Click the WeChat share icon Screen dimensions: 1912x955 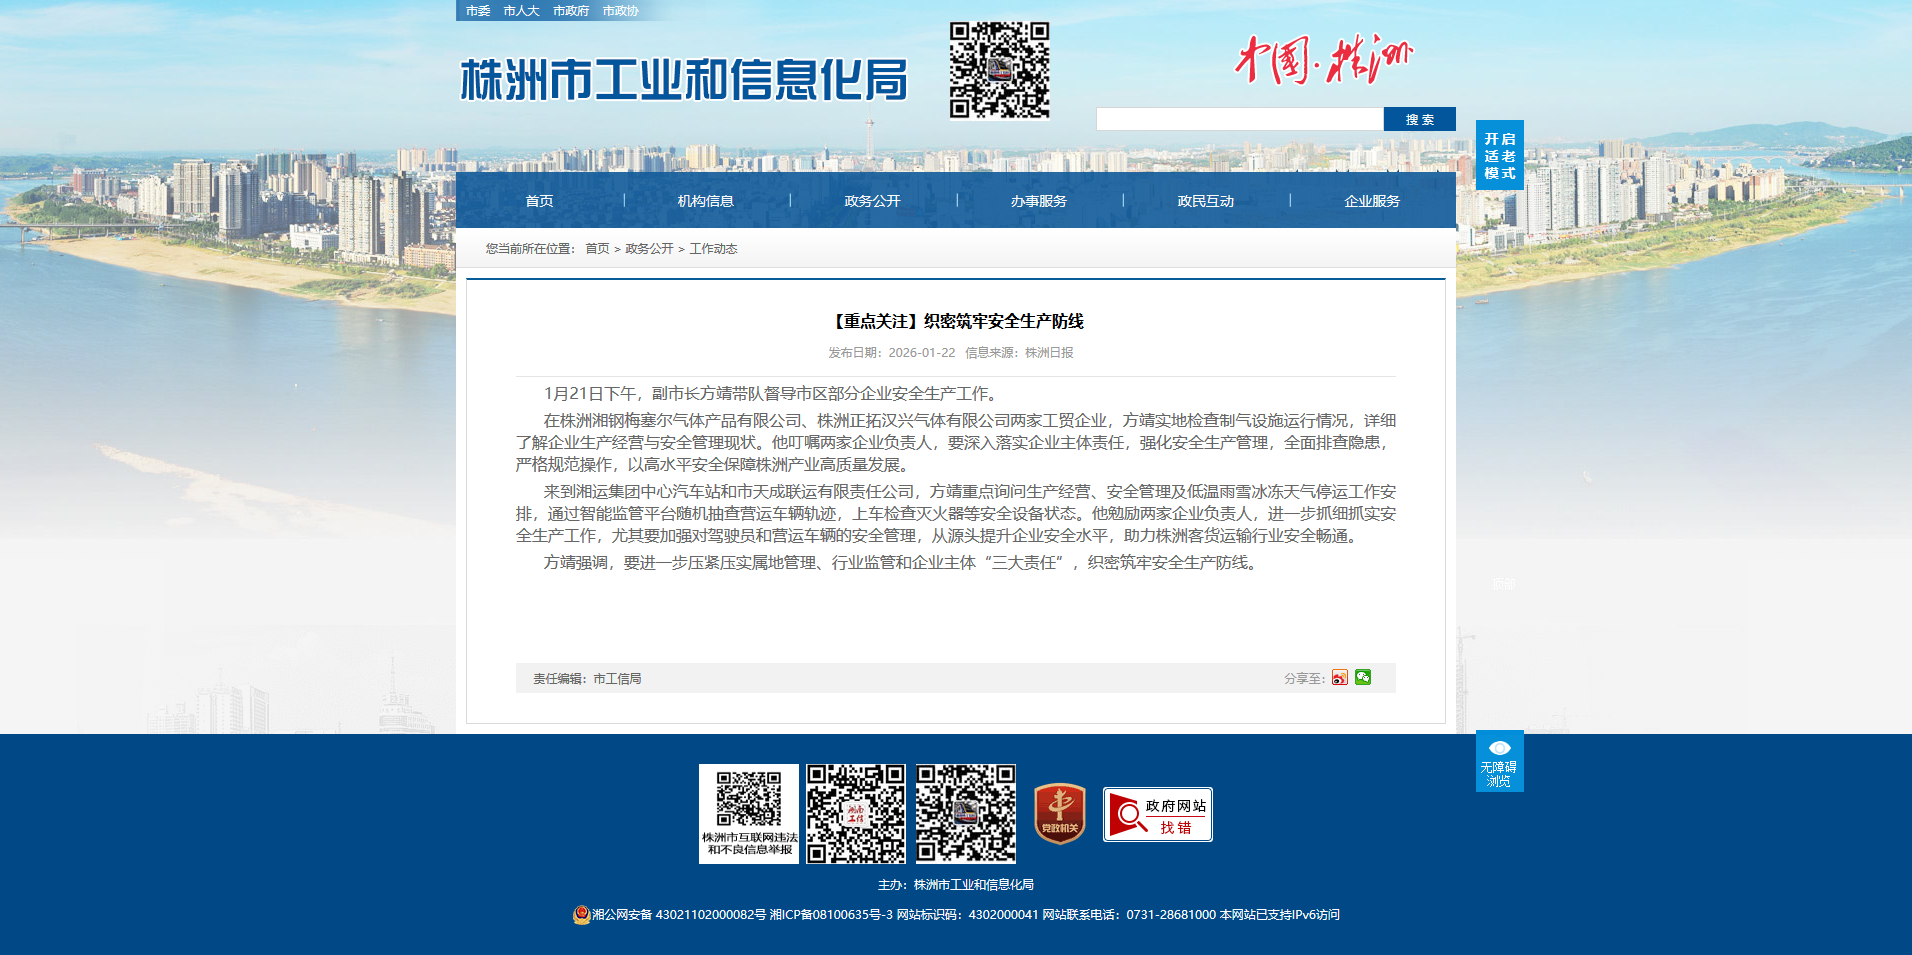point(1363,678)
